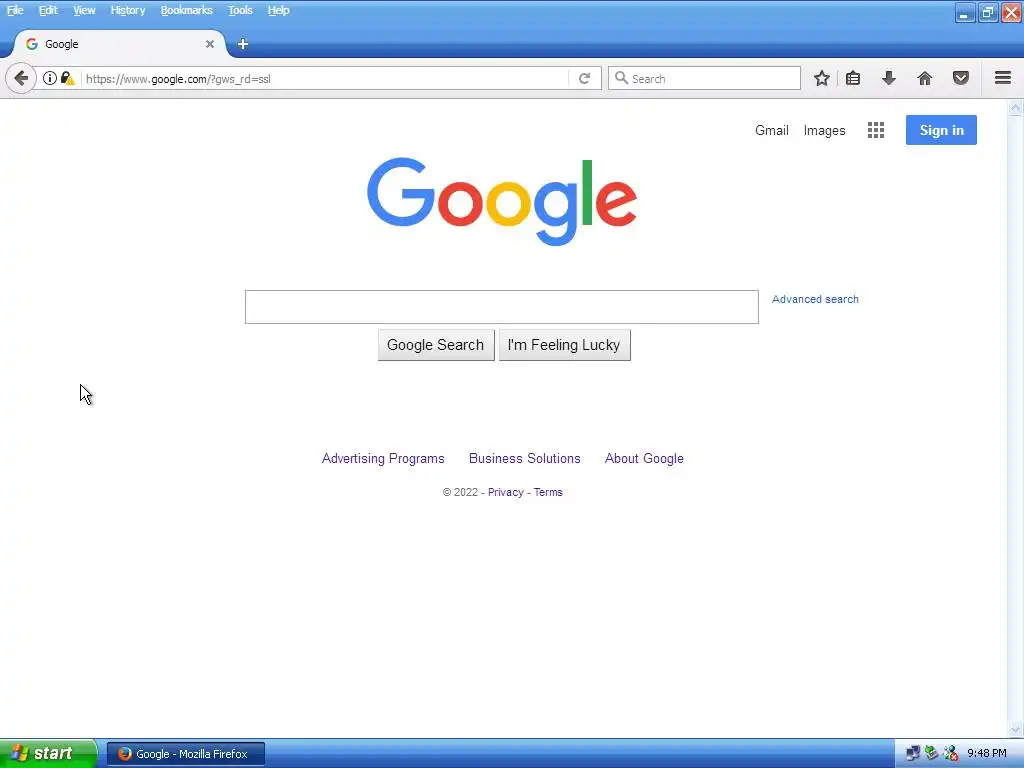Open the Gmail link
Screen dimensions: 1024x768
(772, 131)
